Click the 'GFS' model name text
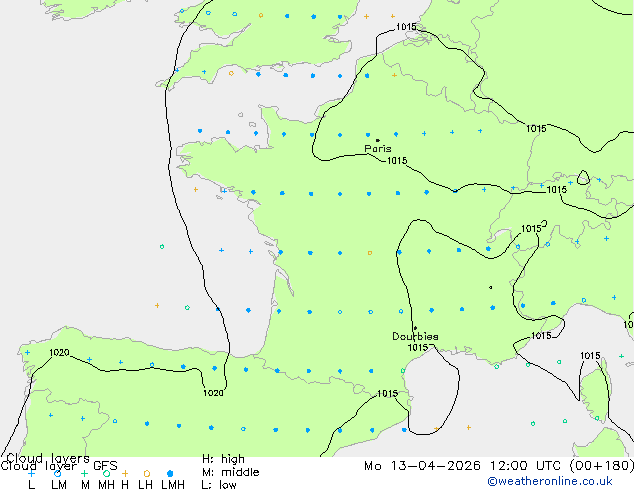 (x=105, y=466)
